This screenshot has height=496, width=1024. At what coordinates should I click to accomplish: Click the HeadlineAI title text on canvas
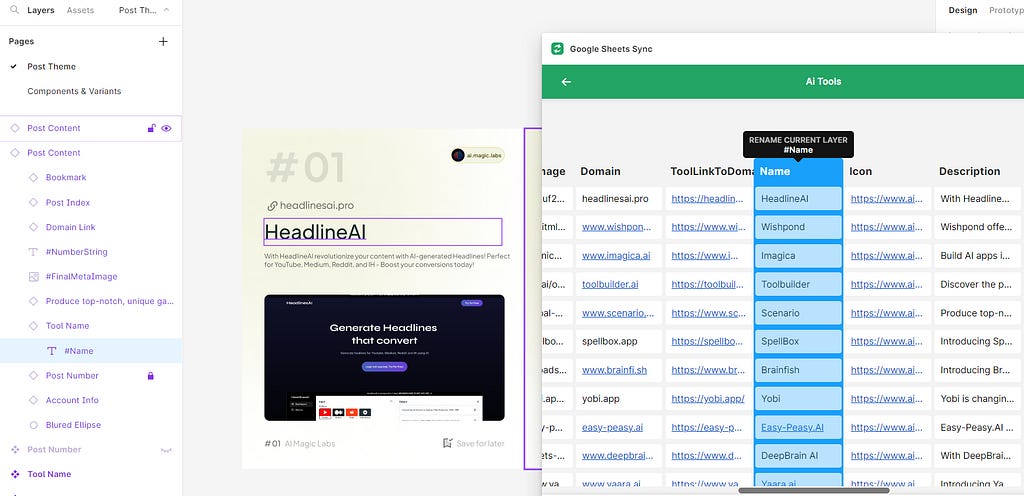315,232
